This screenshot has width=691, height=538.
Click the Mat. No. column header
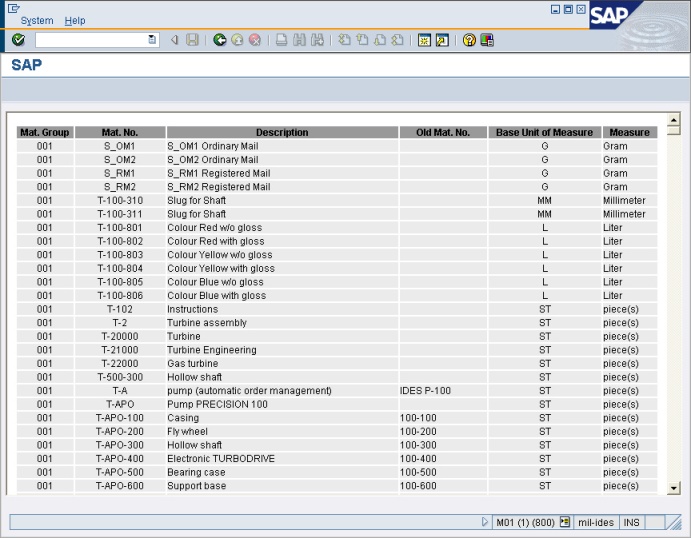pos(120,132)
